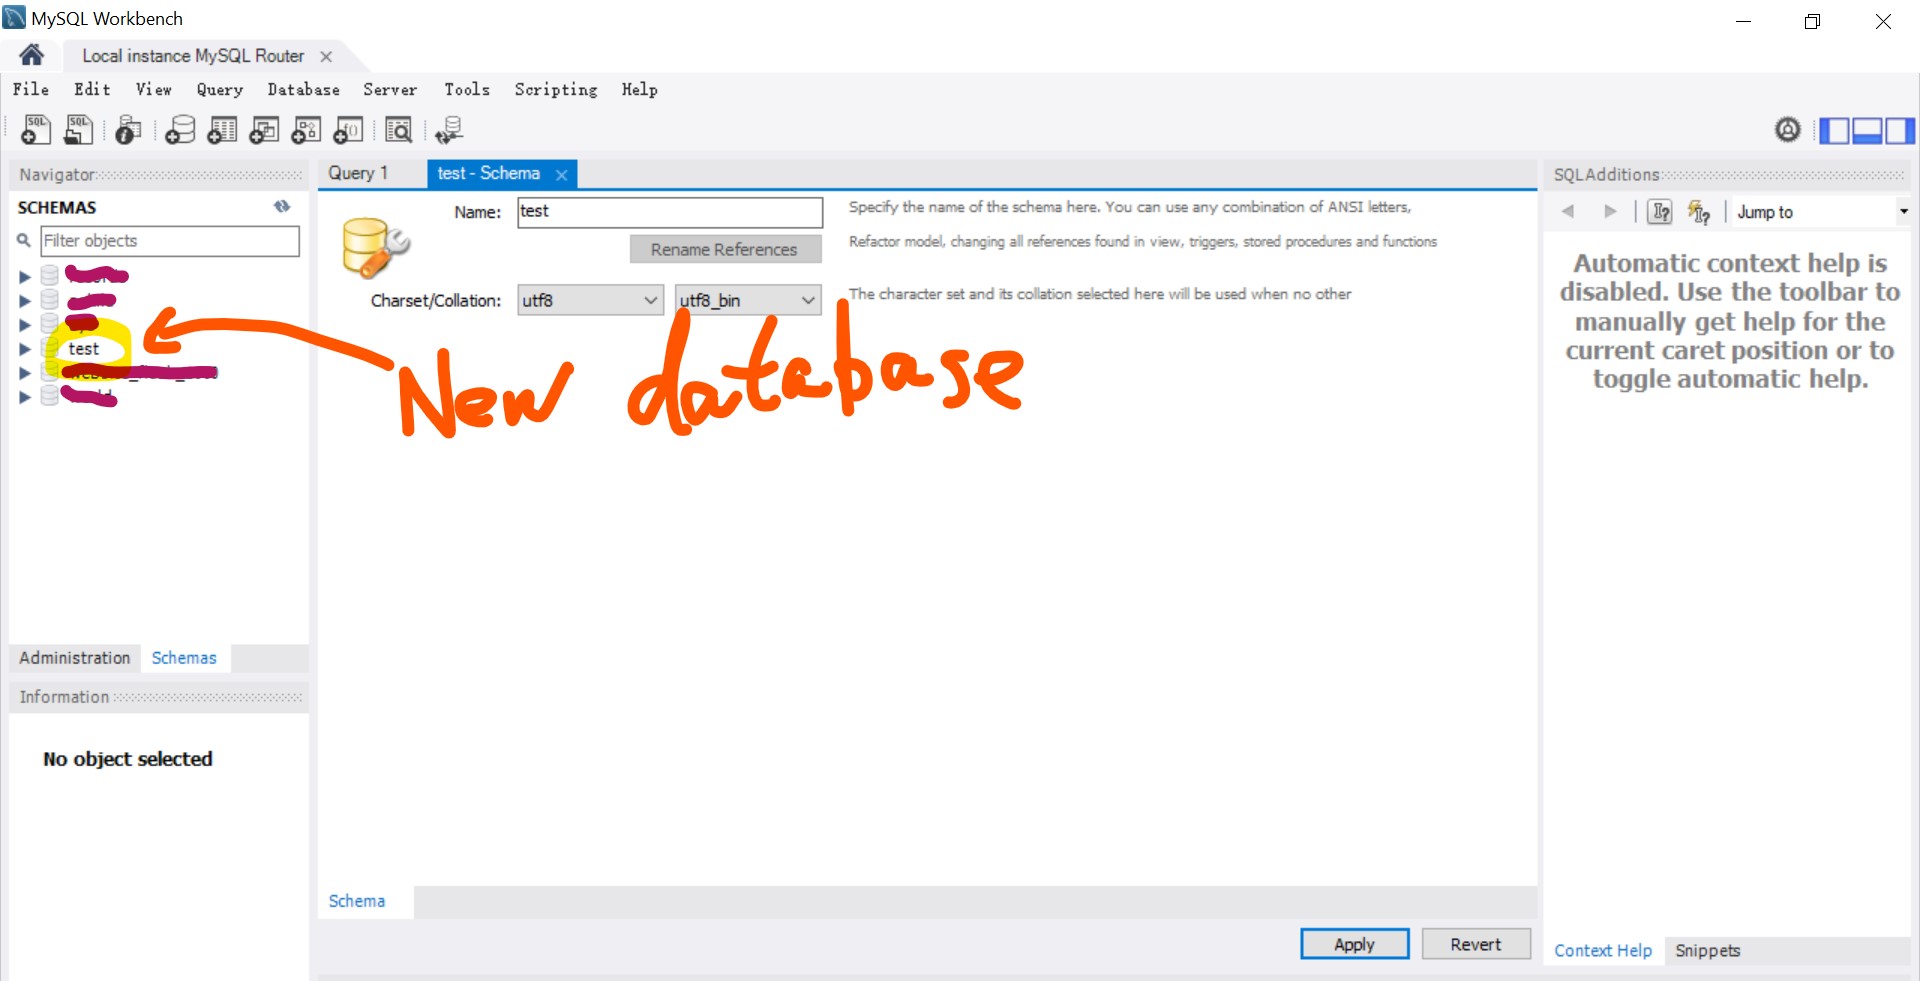
Task: Click the Filter objects search field
Action: 169,241
